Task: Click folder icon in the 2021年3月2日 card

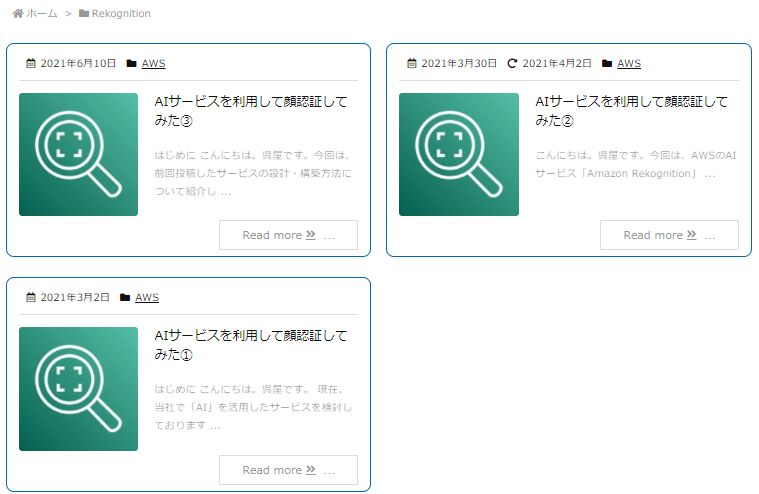Action: [x=125, y=297]
